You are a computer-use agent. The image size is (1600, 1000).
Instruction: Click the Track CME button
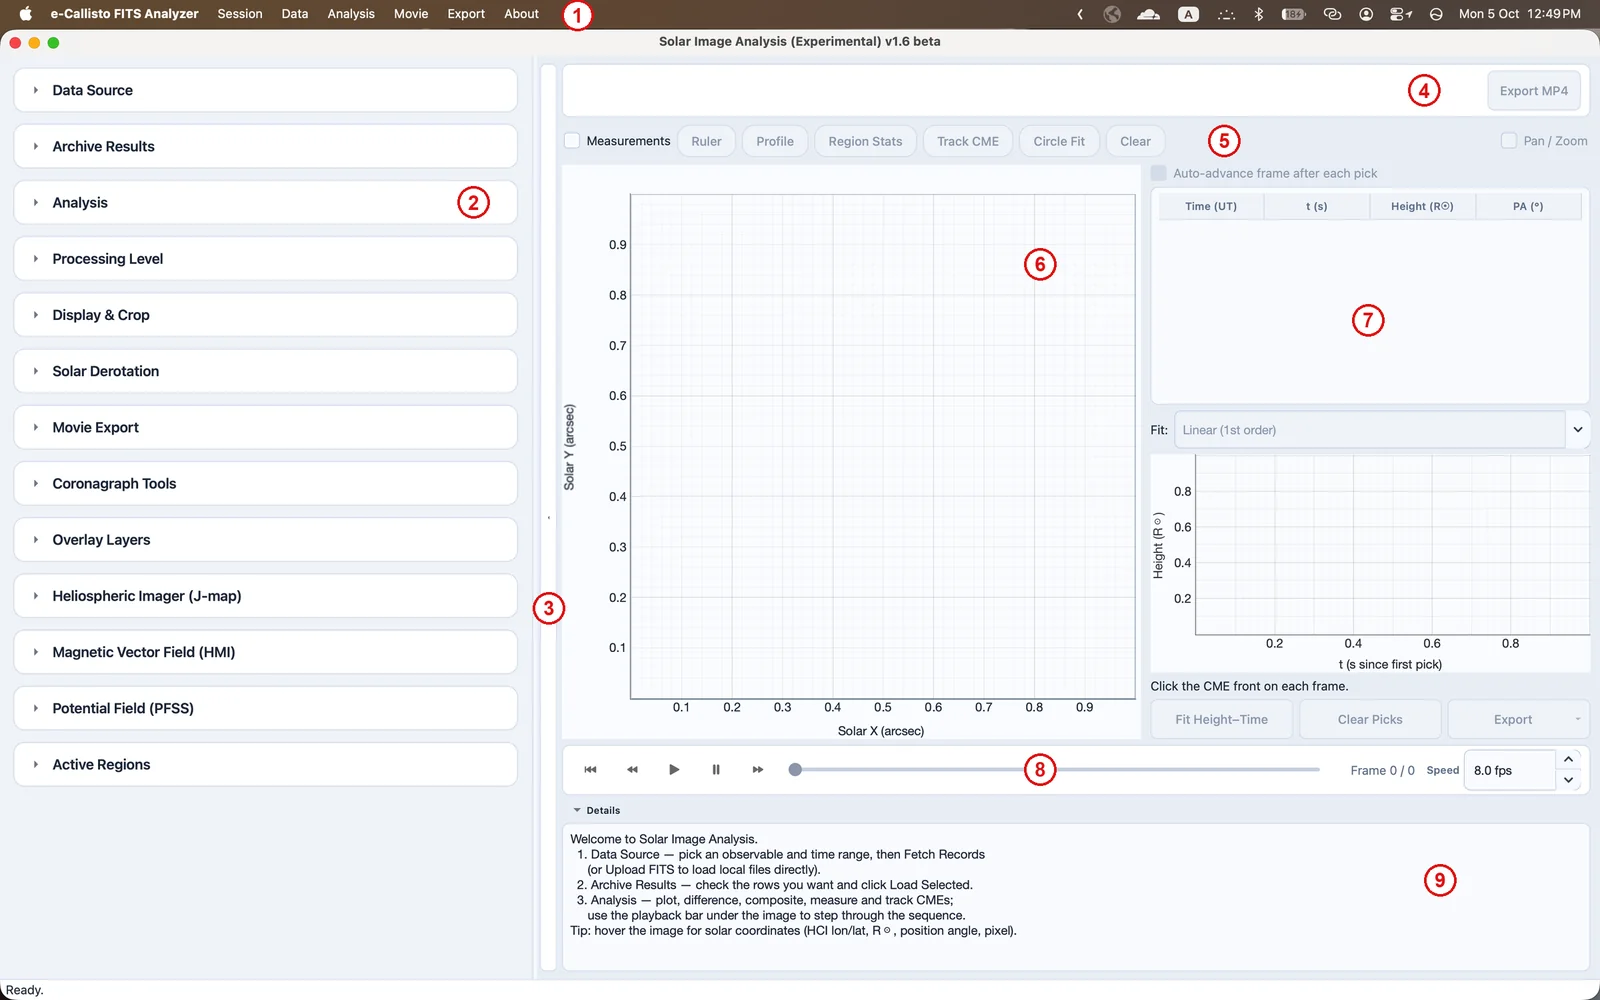(968, 141)
